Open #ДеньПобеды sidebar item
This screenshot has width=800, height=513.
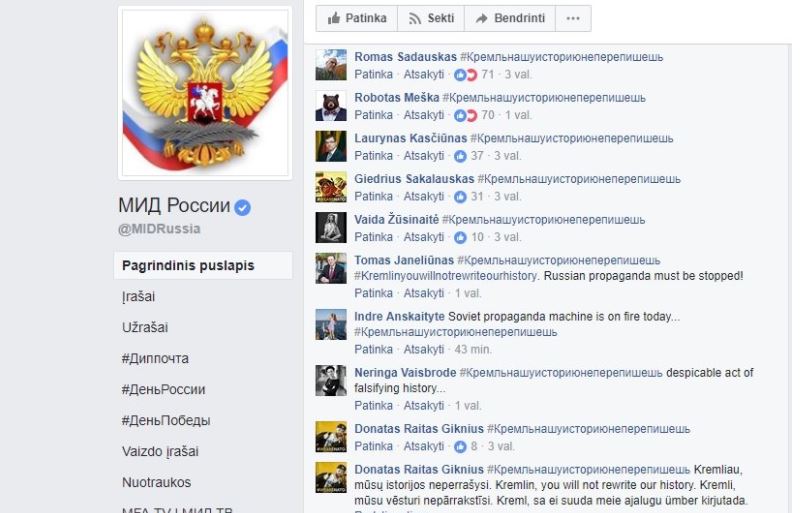coord(166,421)
